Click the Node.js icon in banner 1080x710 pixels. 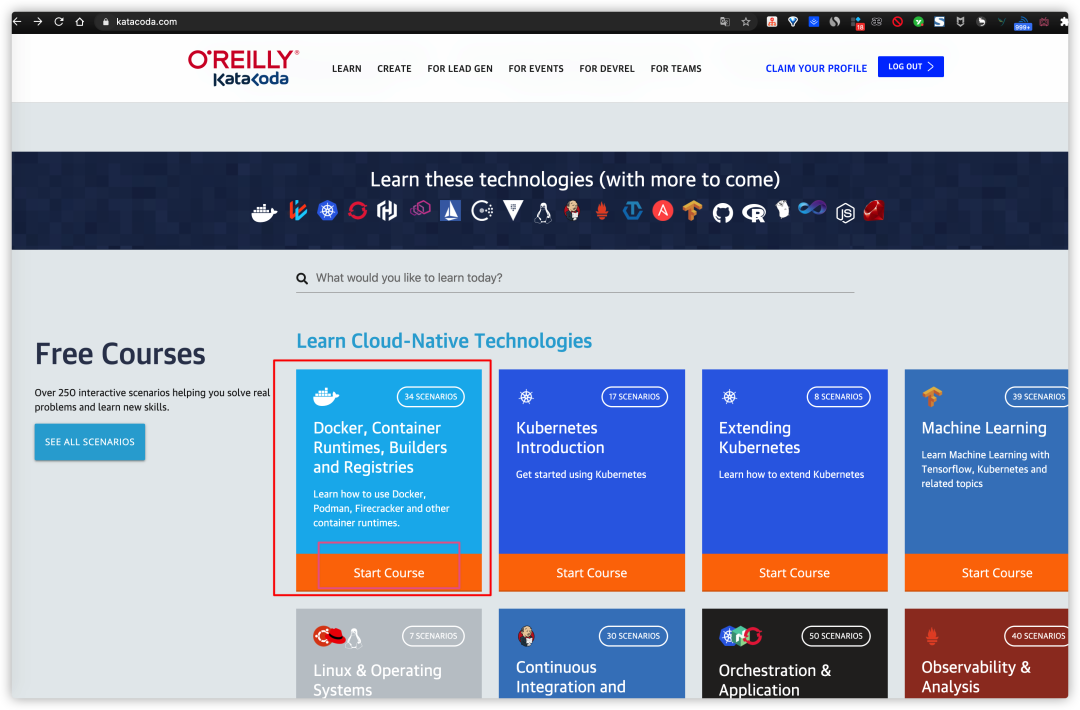click(x=845, y=213)
